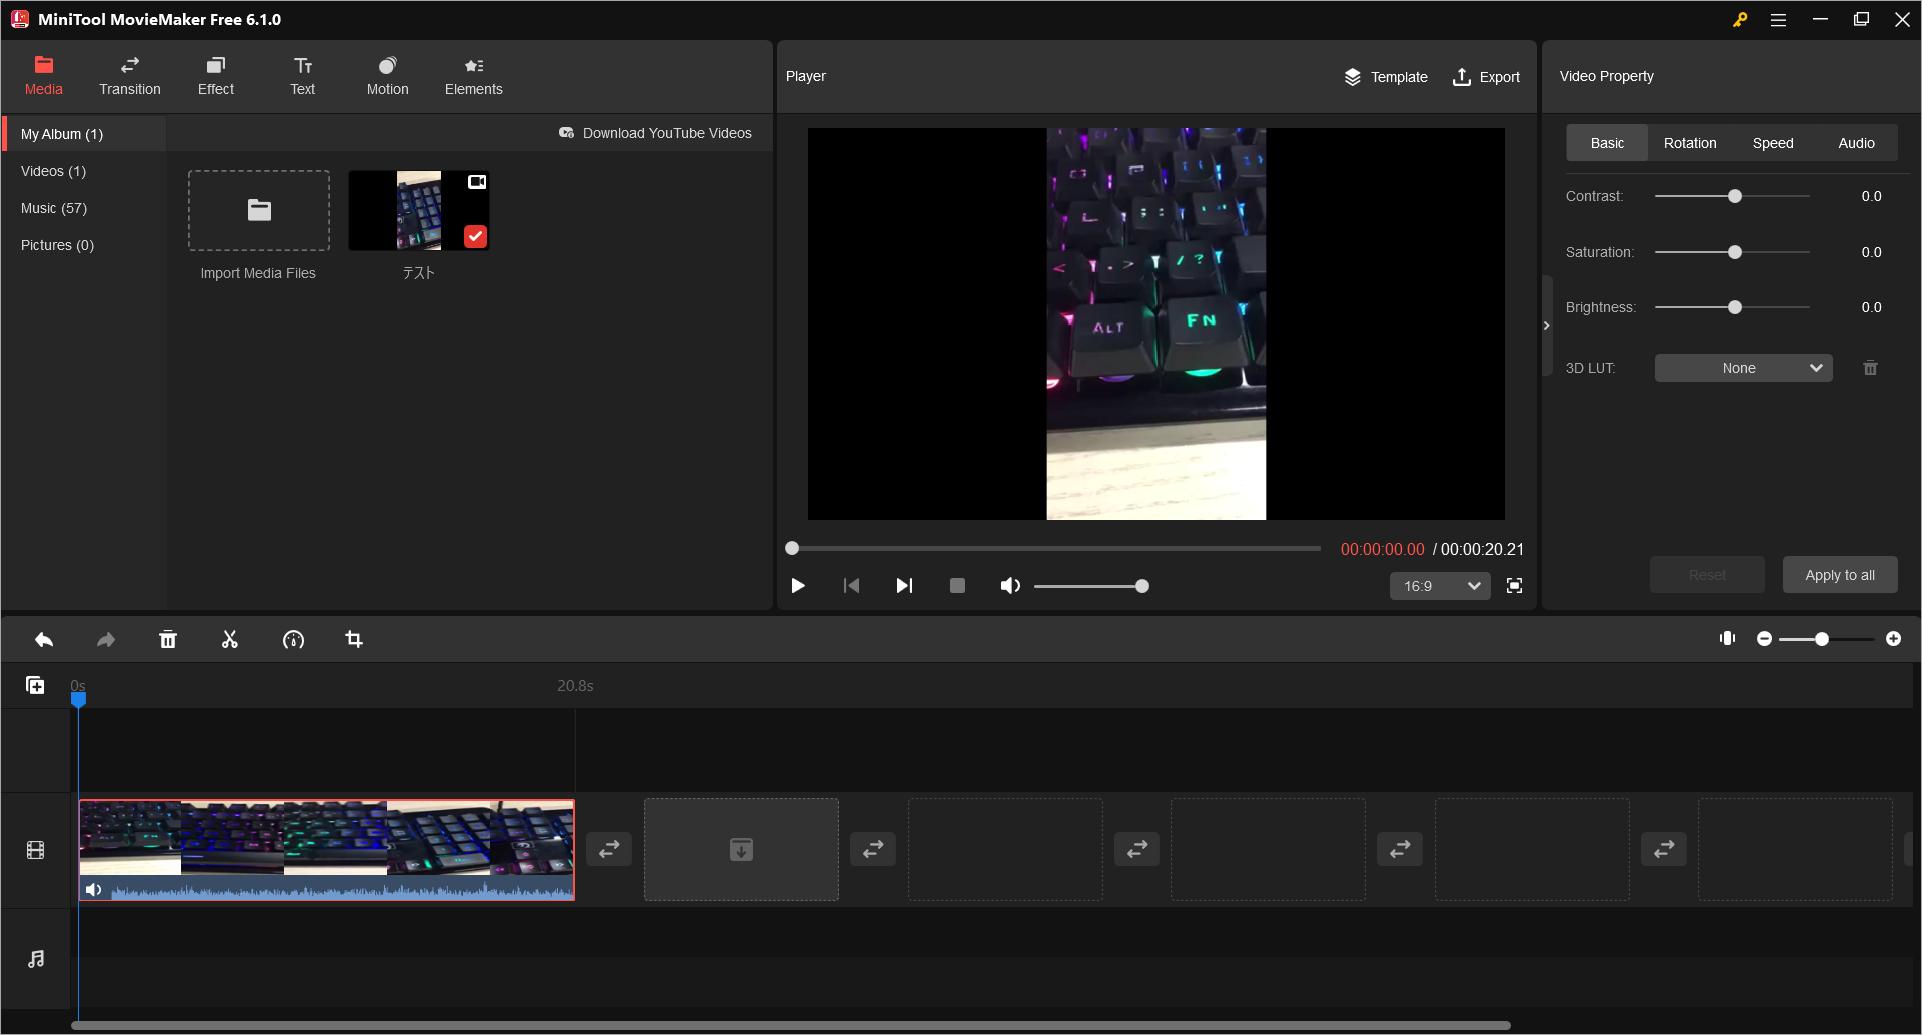Collapse the Video Property panel arrow
1922x1035 pixels.
point(1546,326)
